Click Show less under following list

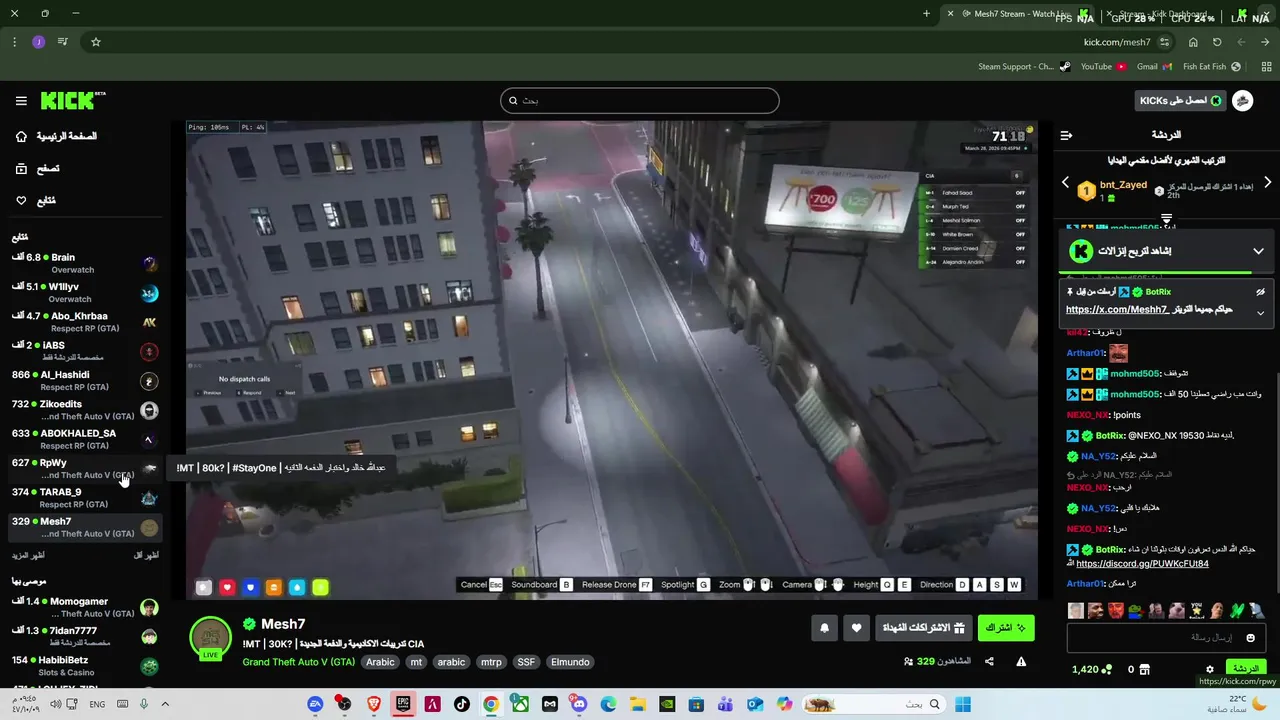coord(146,555)
